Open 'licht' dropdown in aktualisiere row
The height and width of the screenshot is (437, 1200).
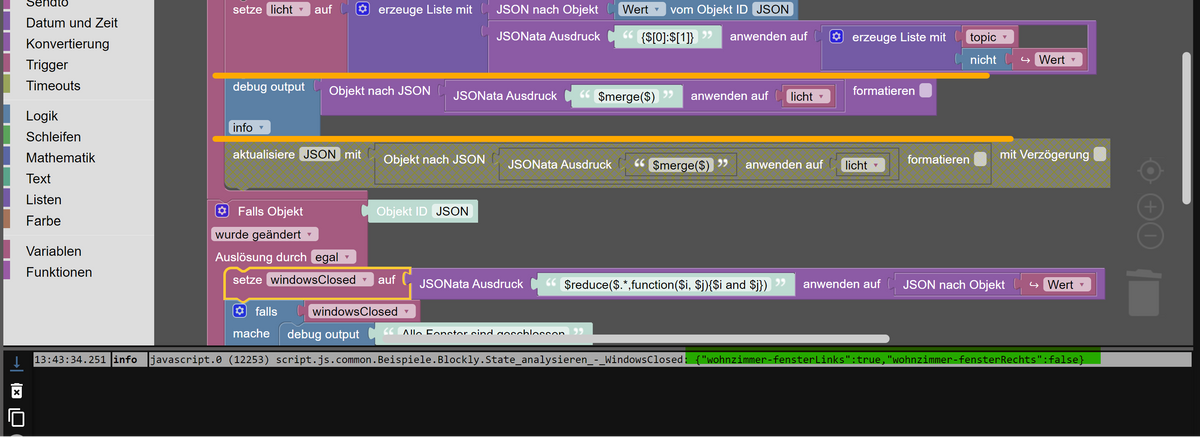863,165
